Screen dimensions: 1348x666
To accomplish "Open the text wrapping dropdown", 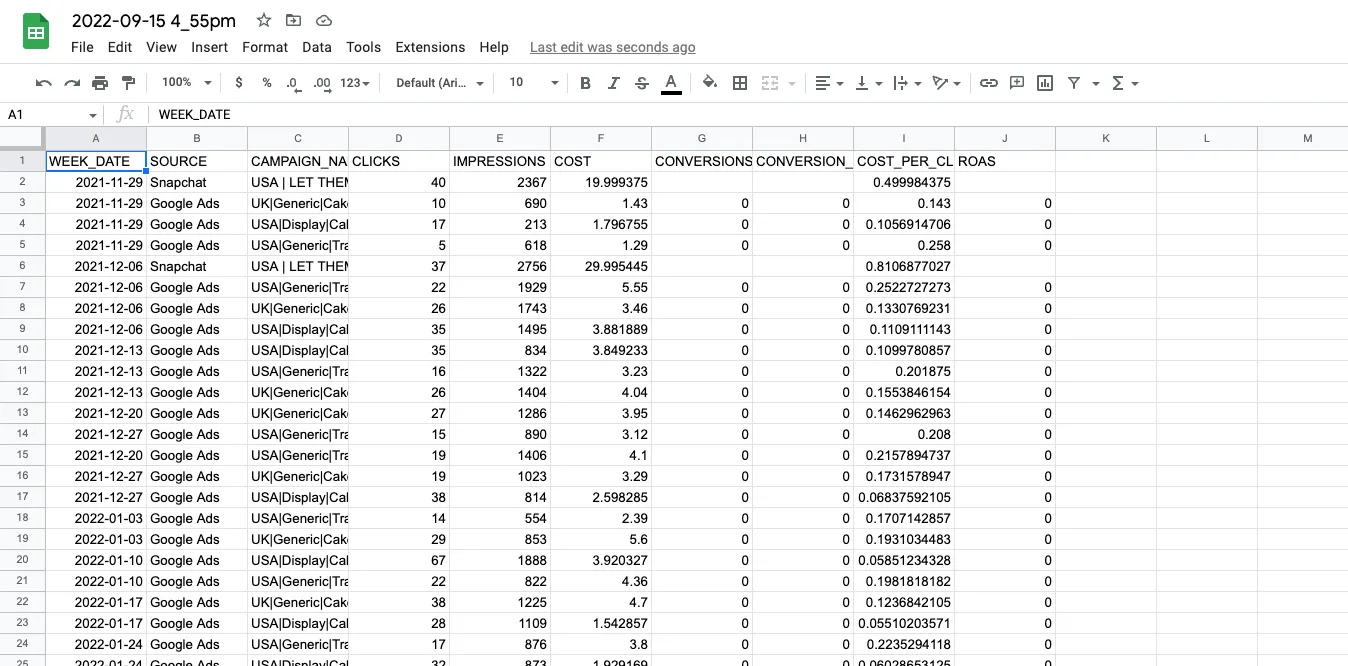I will 905,83.
